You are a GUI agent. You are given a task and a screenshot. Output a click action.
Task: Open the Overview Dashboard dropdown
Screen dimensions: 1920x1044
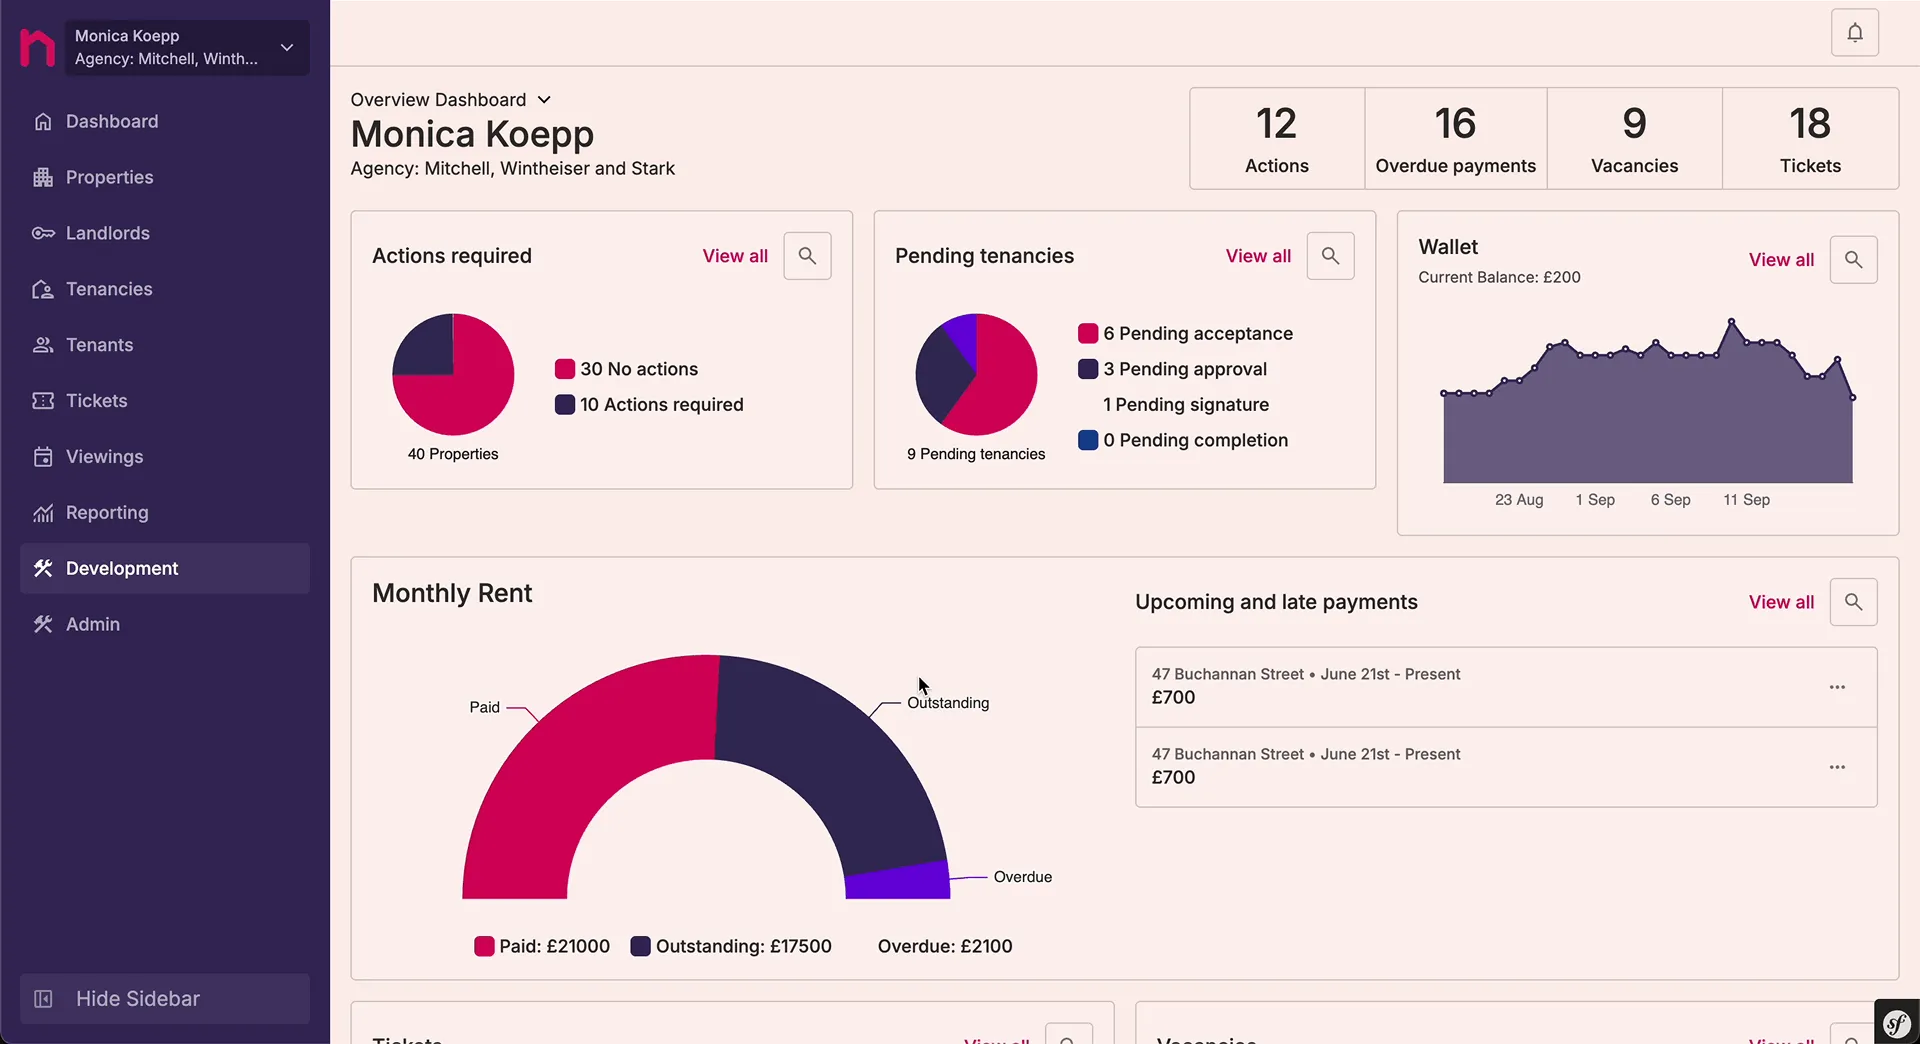point(545,99)
